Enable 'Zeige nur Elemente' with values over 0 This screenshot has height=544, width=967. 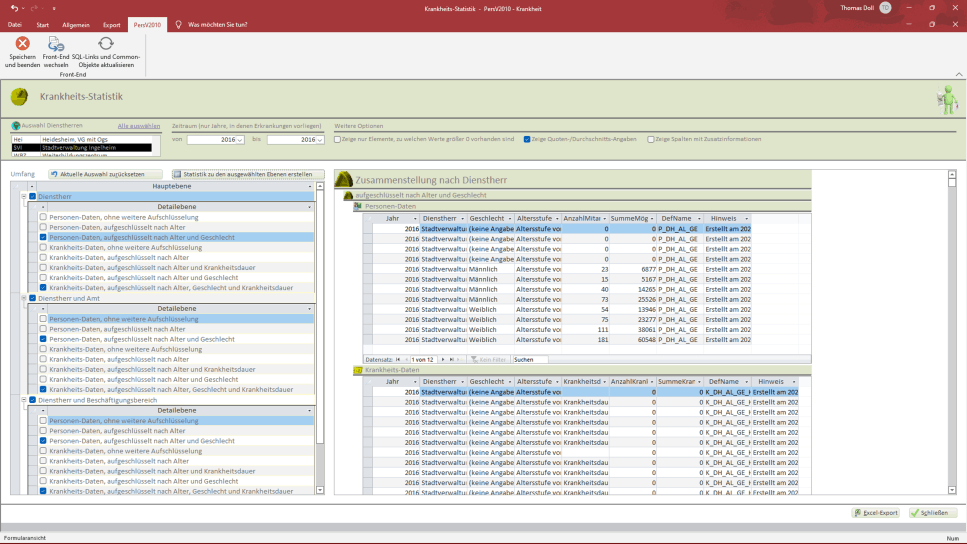coord(337,139)
